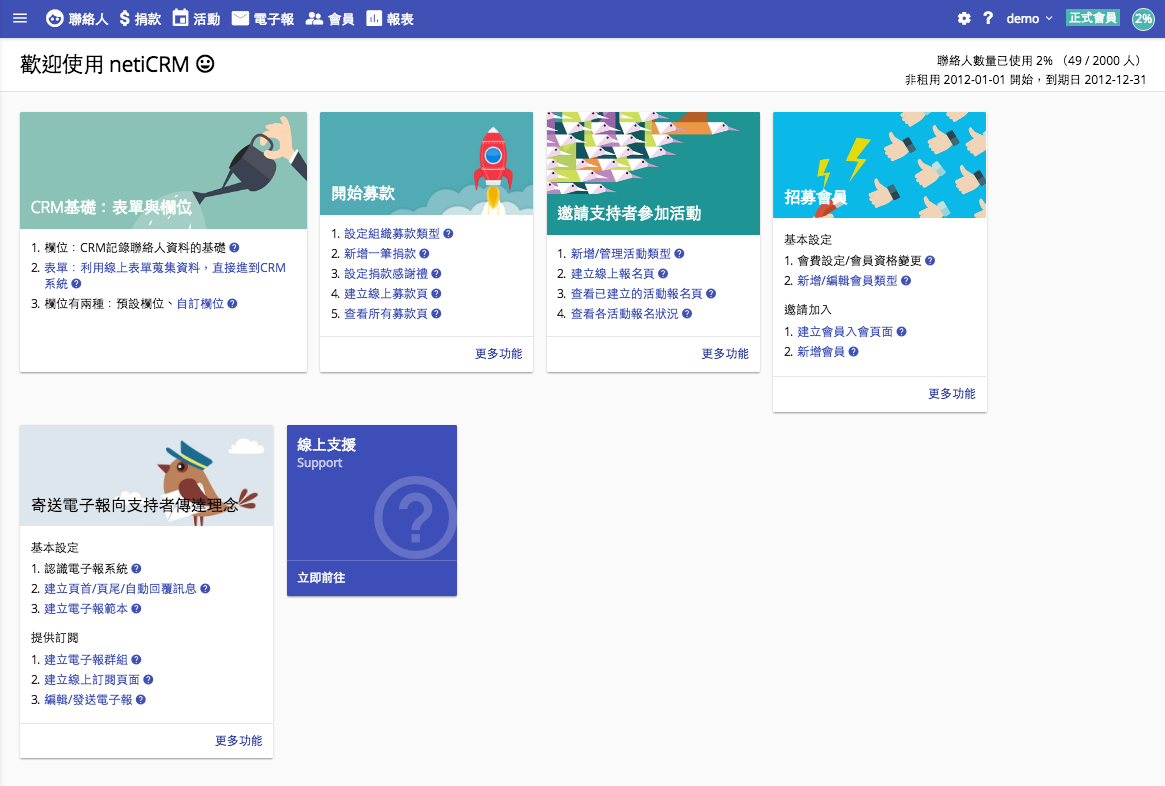Click help icon beside 新增會員
Viewport: 1165px width, 786px height.
[x=854, y=352]
